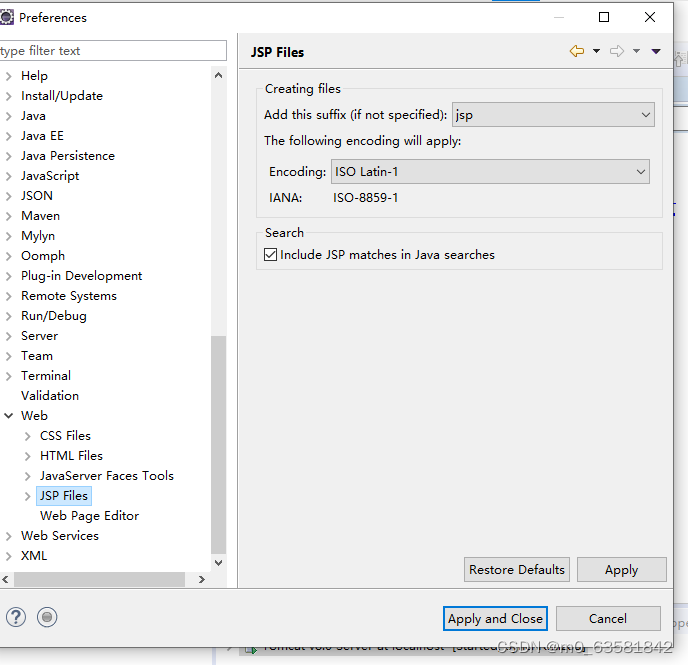Toggle Include JSP matches in Java searches

(x=270, y=254)
